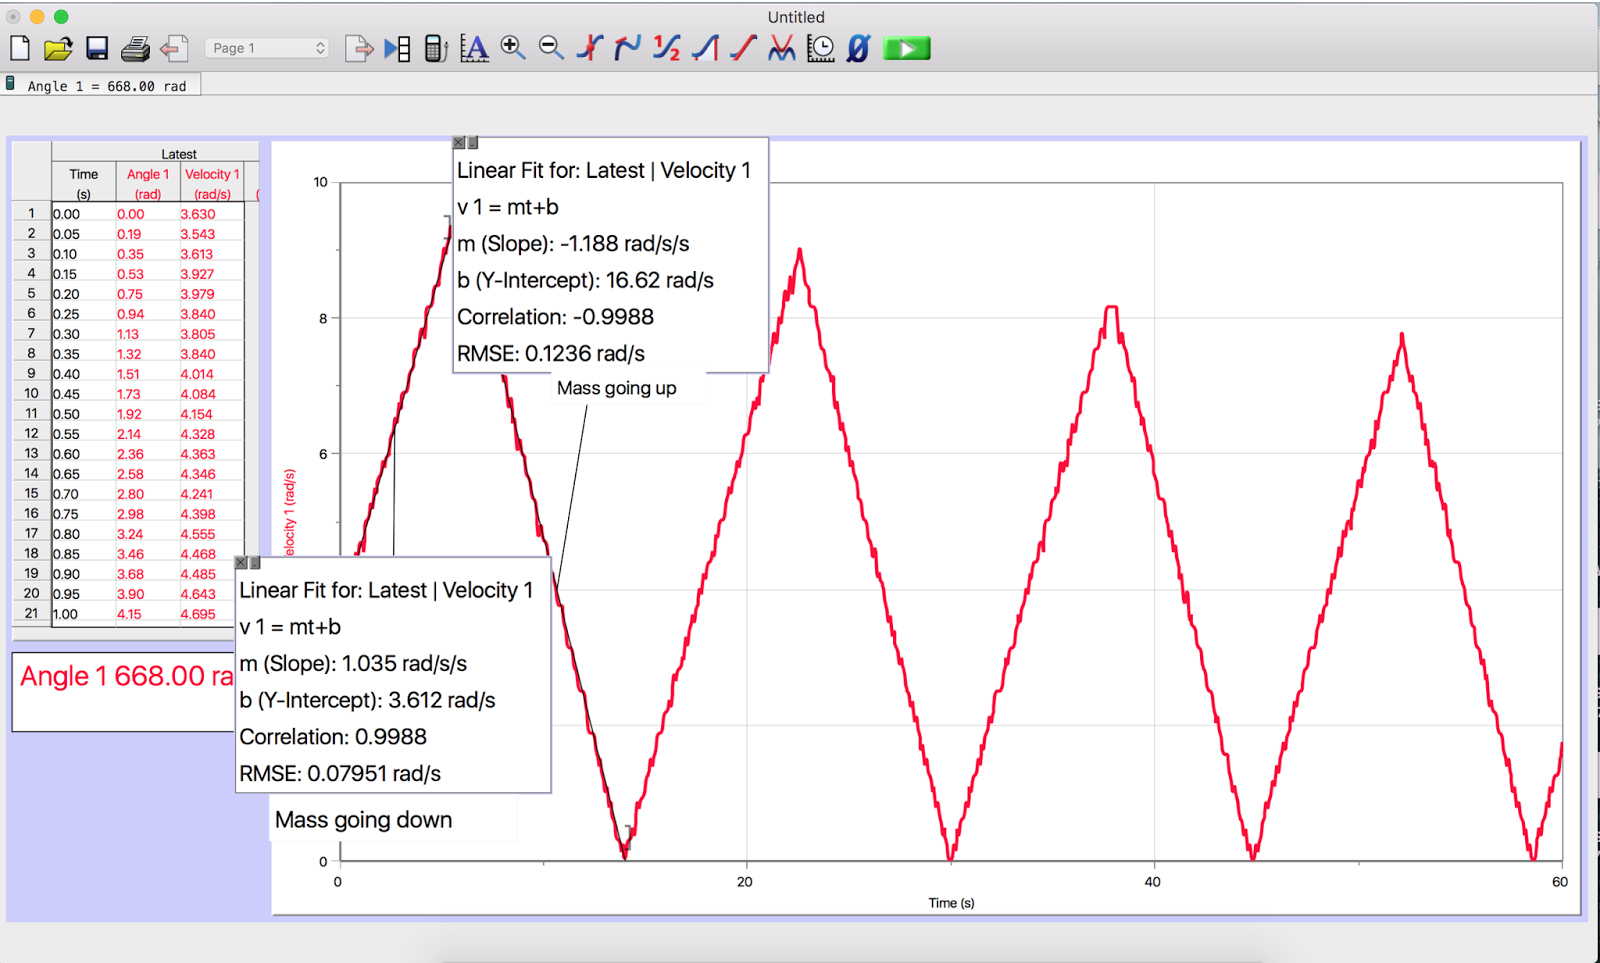Viewport: 1600px width, 963px height.
Task: Click the Time (s) column header
Action: [x=84, y=183]
